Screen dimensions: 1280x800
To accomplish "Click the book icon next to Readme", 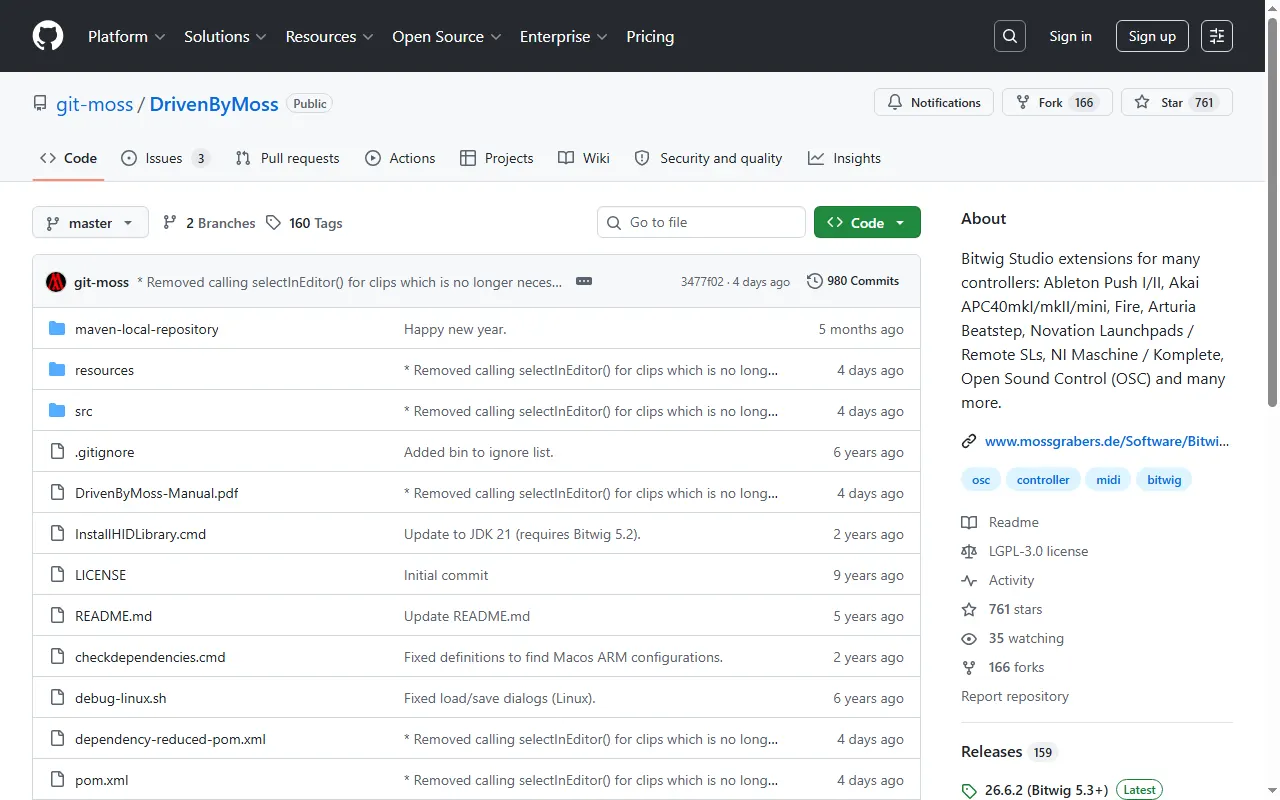I will (x=969, y=522).
